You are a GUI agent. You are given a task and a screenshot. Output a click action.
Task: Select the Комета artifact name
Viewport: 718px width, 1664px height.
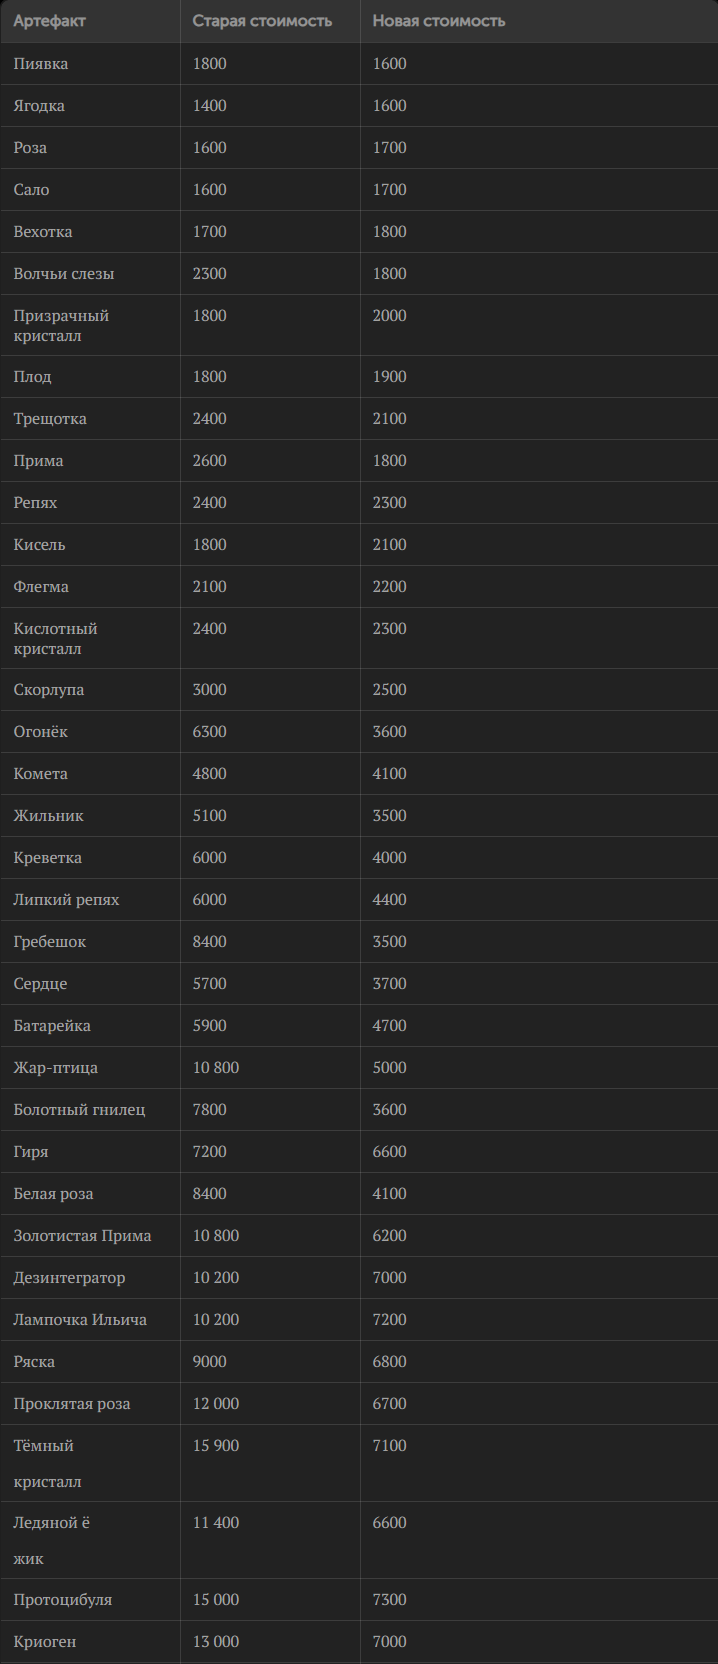pyautogui.click(x=41, y=774)
